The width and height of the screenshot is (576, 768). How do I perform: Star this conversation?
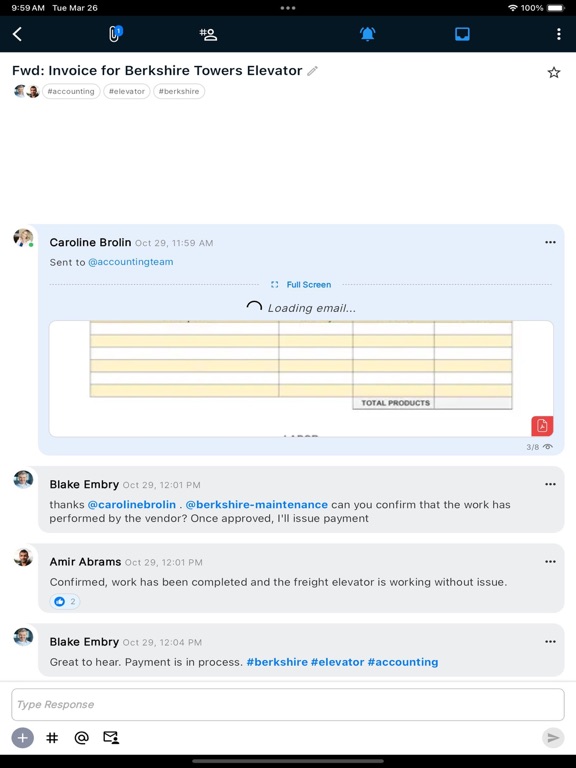pos(553,72)
